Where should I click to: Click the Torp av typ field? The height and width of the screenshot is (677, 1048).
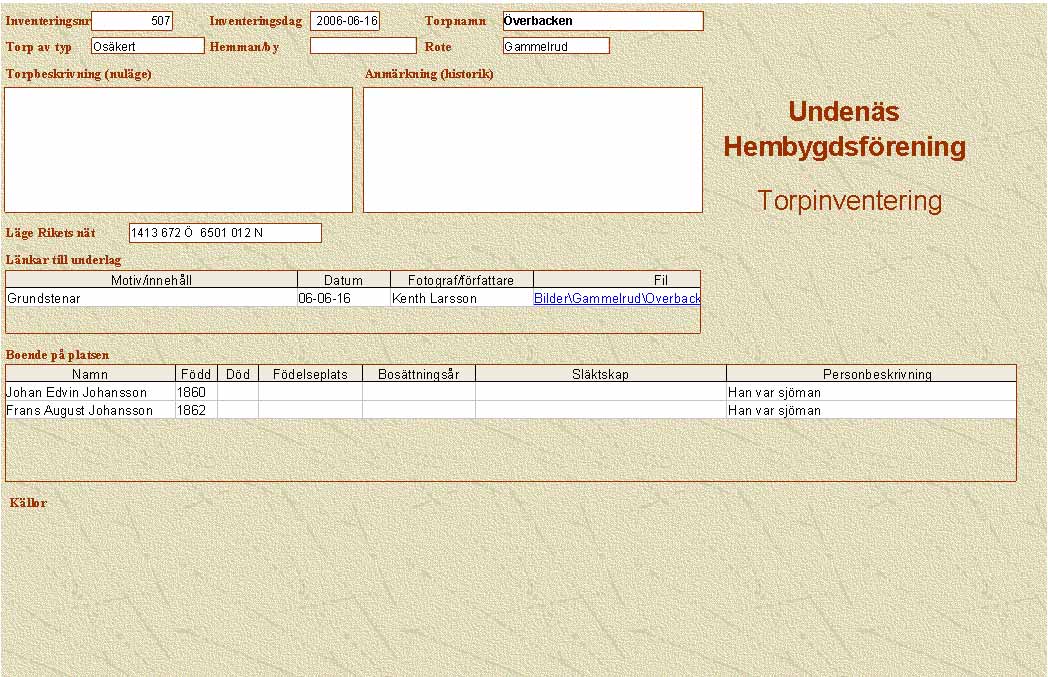(x=147, y=46)
